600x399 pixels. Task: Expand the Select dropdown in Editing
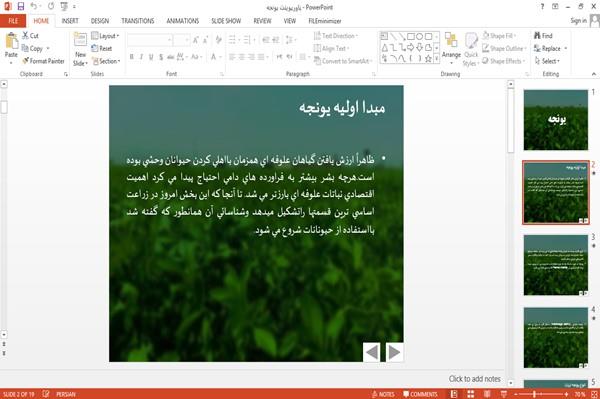pyautogui.click(x=547, y=61)
